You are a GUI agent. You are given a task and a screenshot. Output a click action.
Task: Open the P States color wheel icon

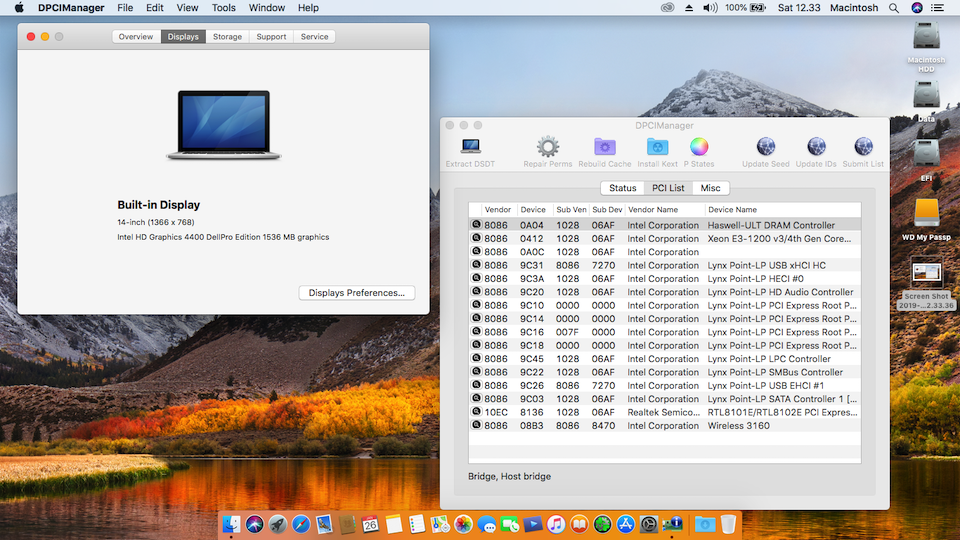[699, 148]
